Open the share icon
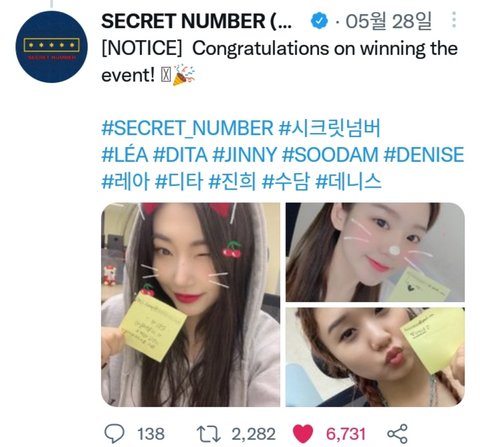The height and width of the screenshot is (447, 480). [397, 434]
